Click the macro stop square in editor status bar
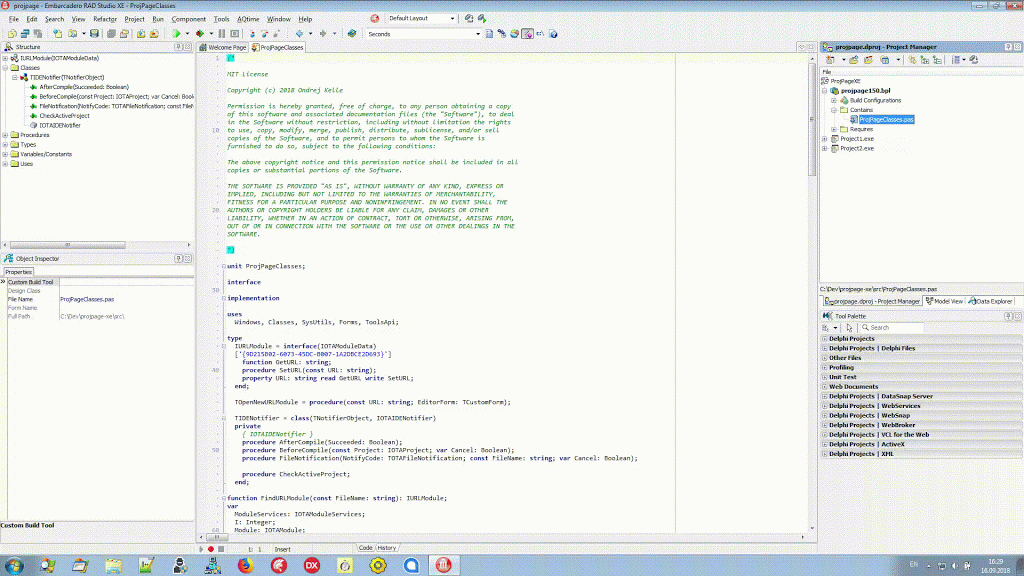The width and height of the screenshot is (1024, 576). click(x=221, y=549)
